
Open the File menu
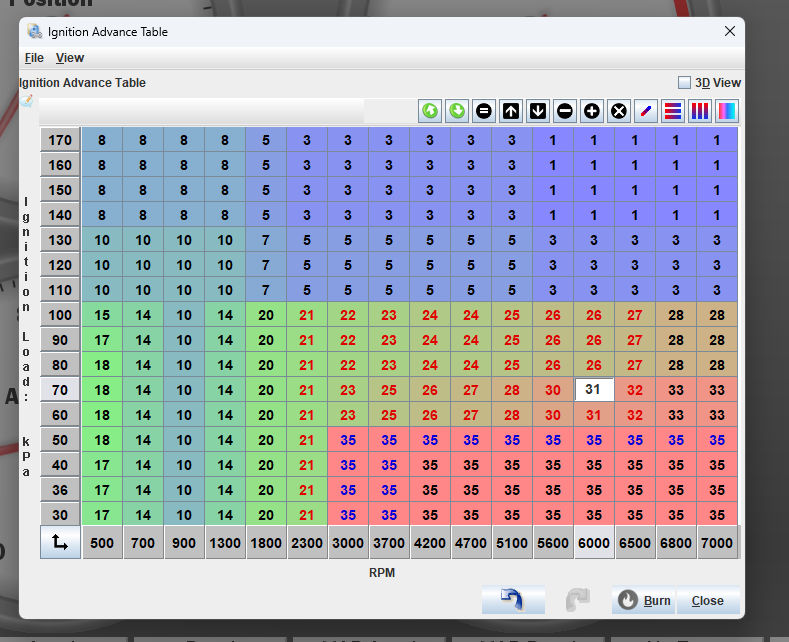coord(34,58)
